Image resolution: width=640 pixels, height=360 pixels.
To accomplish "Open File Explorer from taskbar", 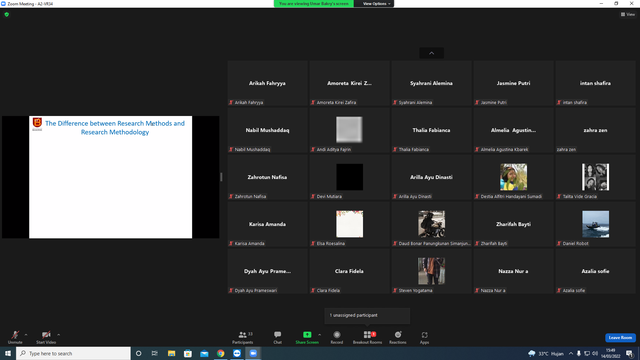I will click(171, 353).
